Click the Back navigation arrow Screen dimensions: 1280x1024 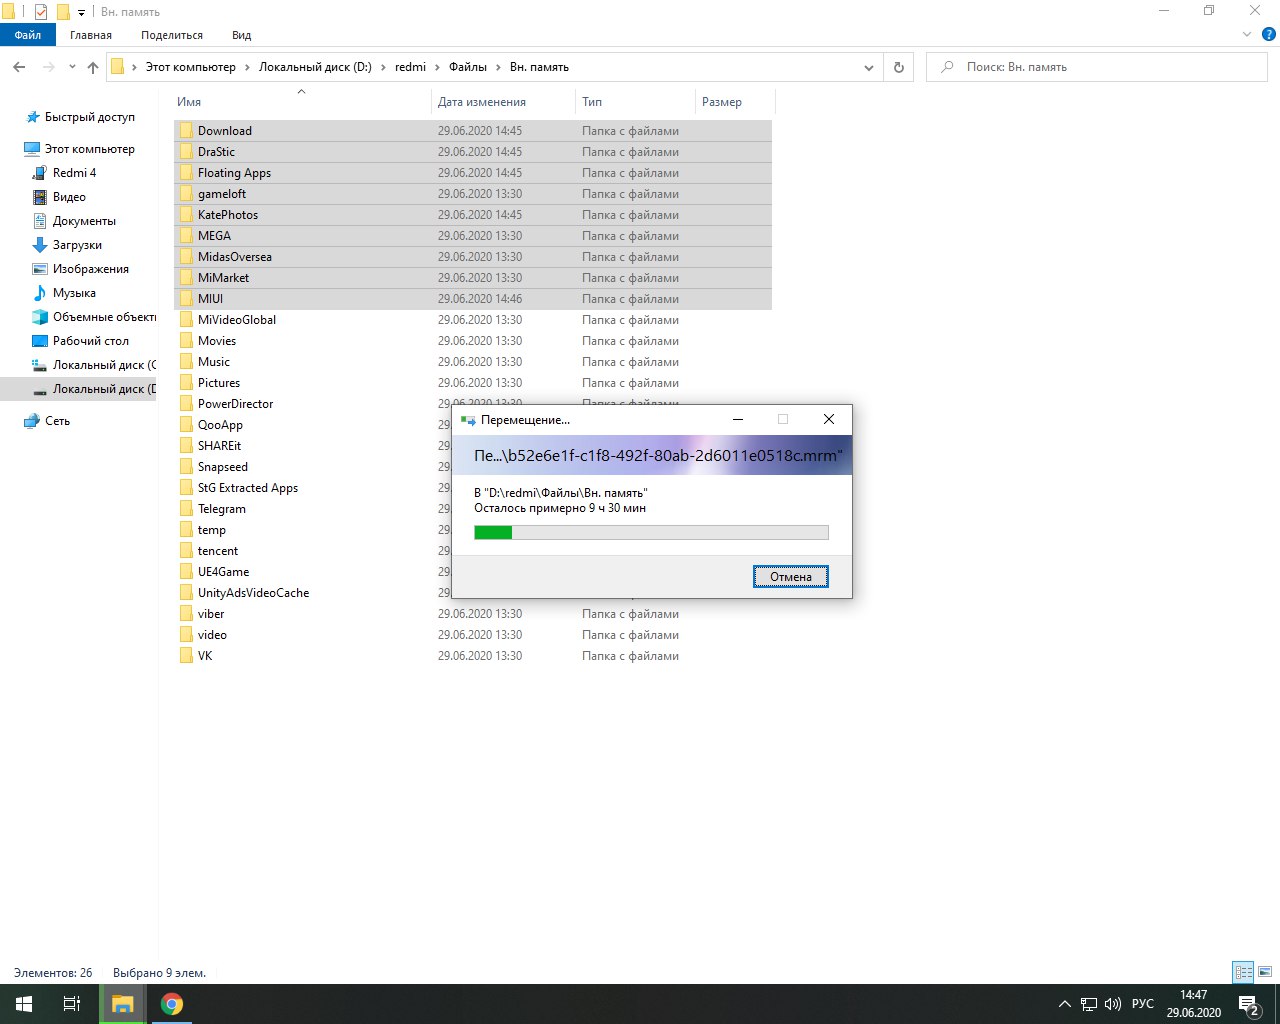19,67
